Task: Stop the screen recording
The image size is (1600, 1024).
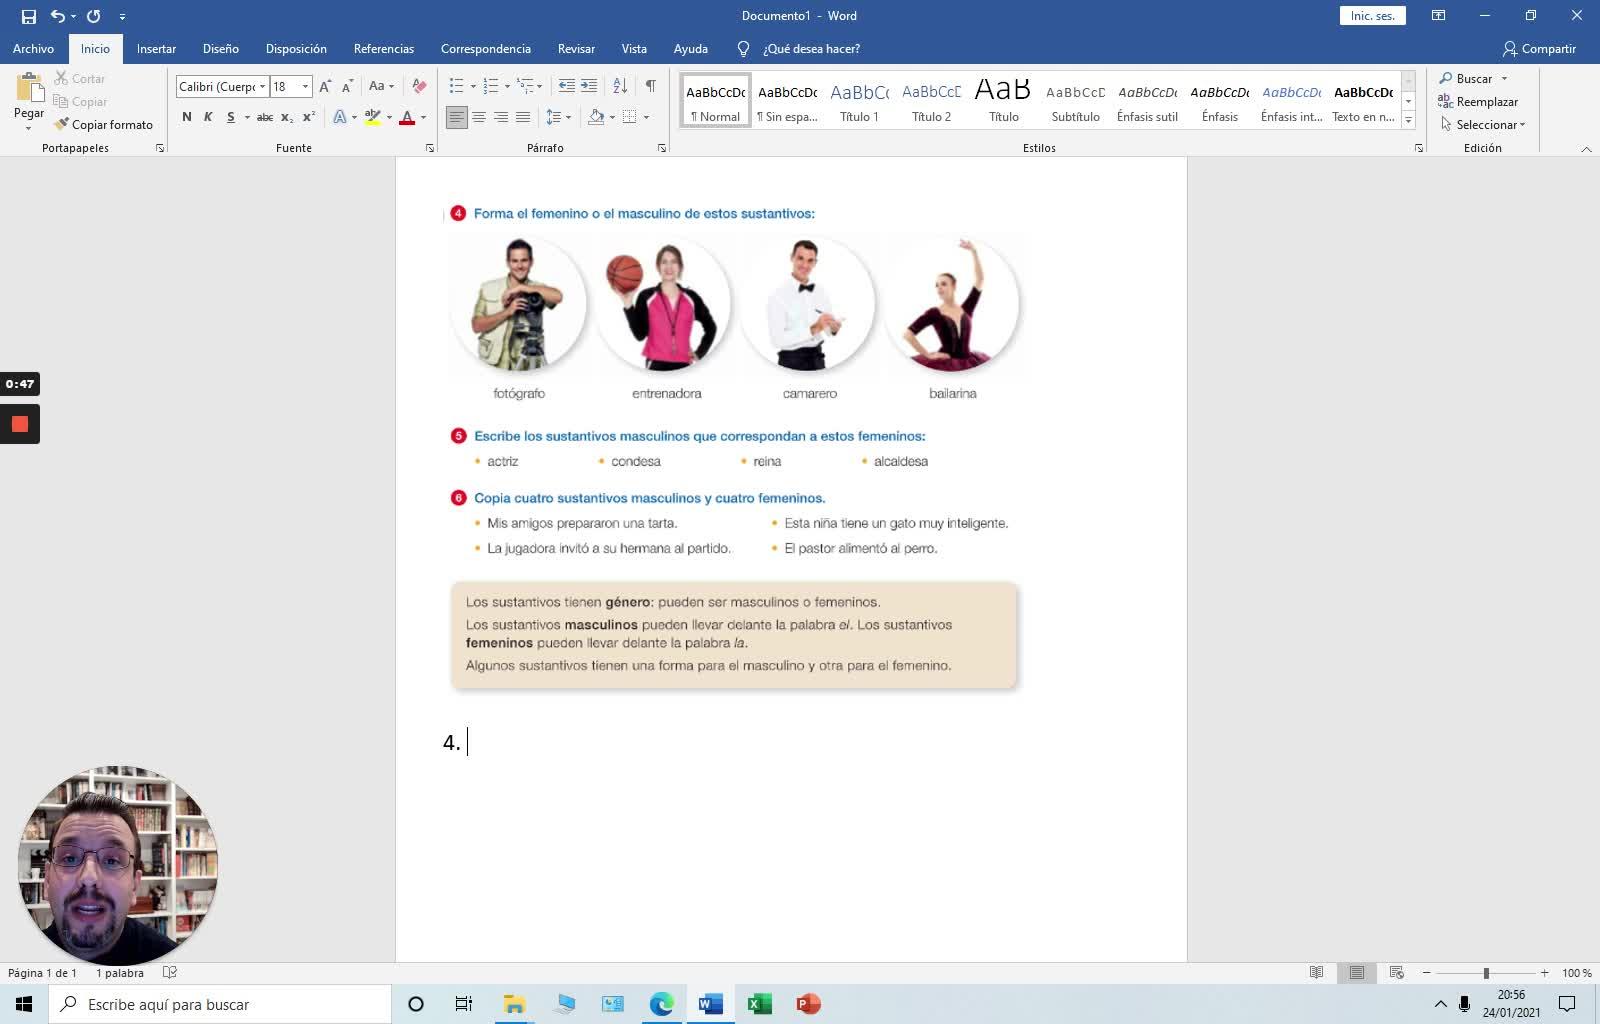Action: click(19, 424)
